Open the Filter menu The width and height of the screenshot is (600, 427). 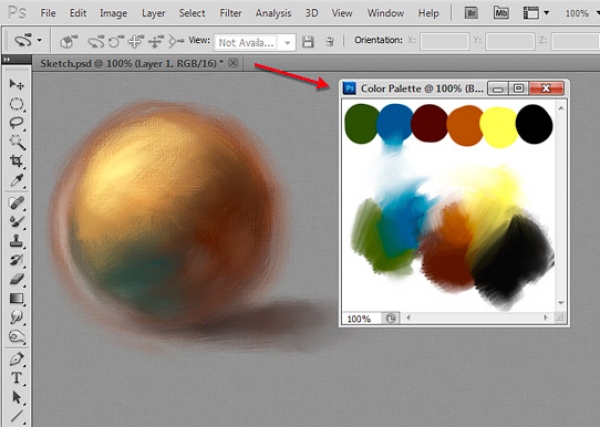click(x=230, y=13)
